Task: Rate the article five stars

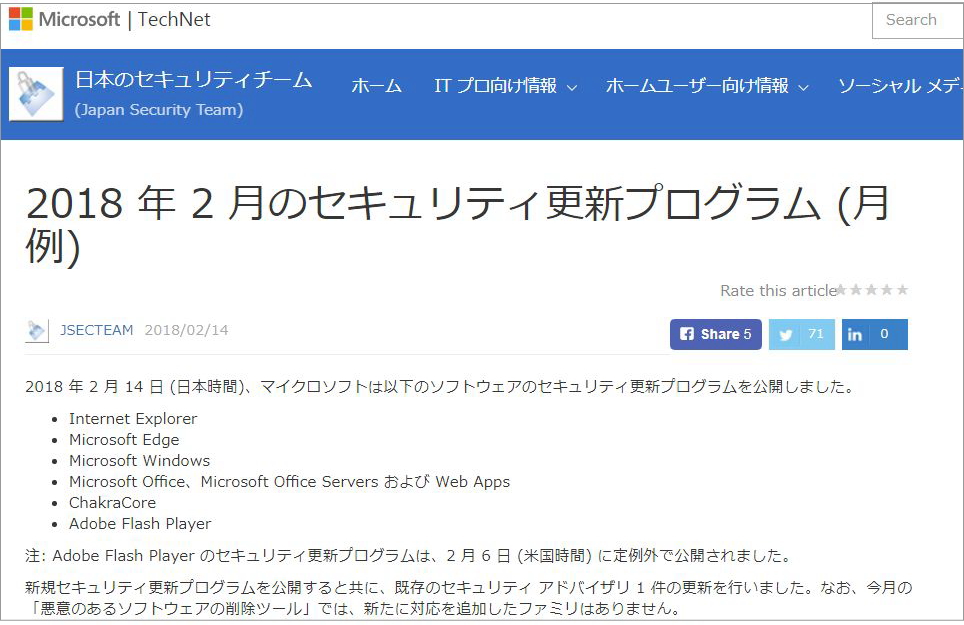Action: point(902,290)
